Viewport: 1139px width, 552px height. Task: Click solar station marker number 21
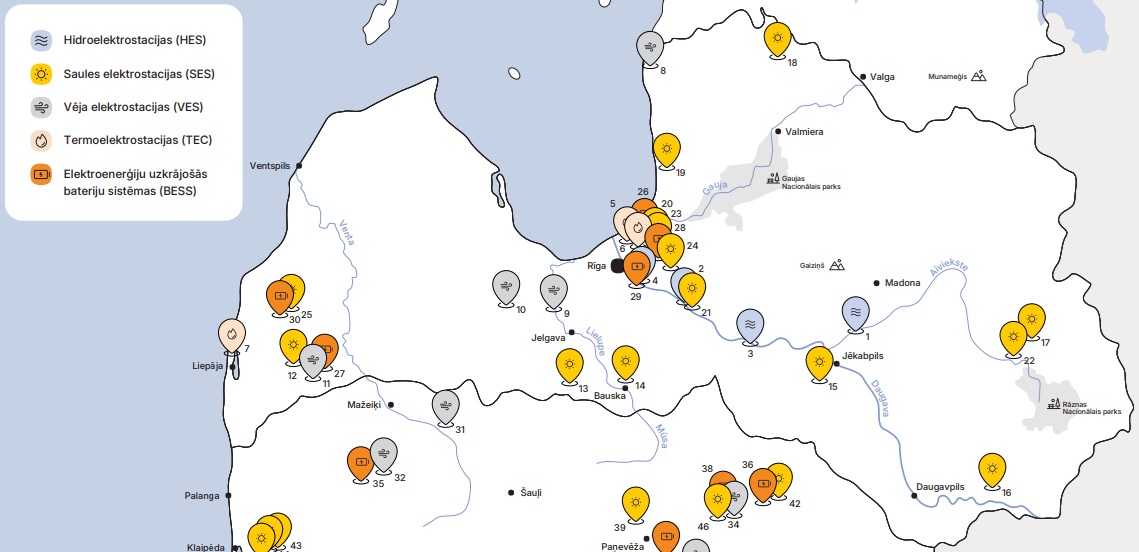pos(692,291)
